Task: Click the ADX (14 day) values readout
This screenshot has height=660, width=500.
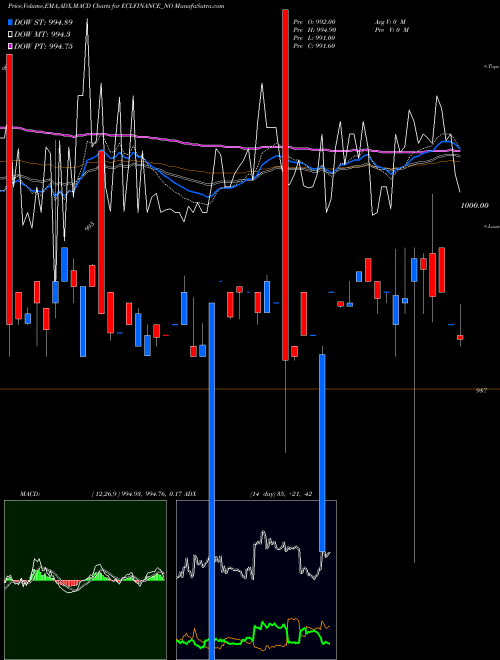Action: pyautogui.click(x=281, y=494)
